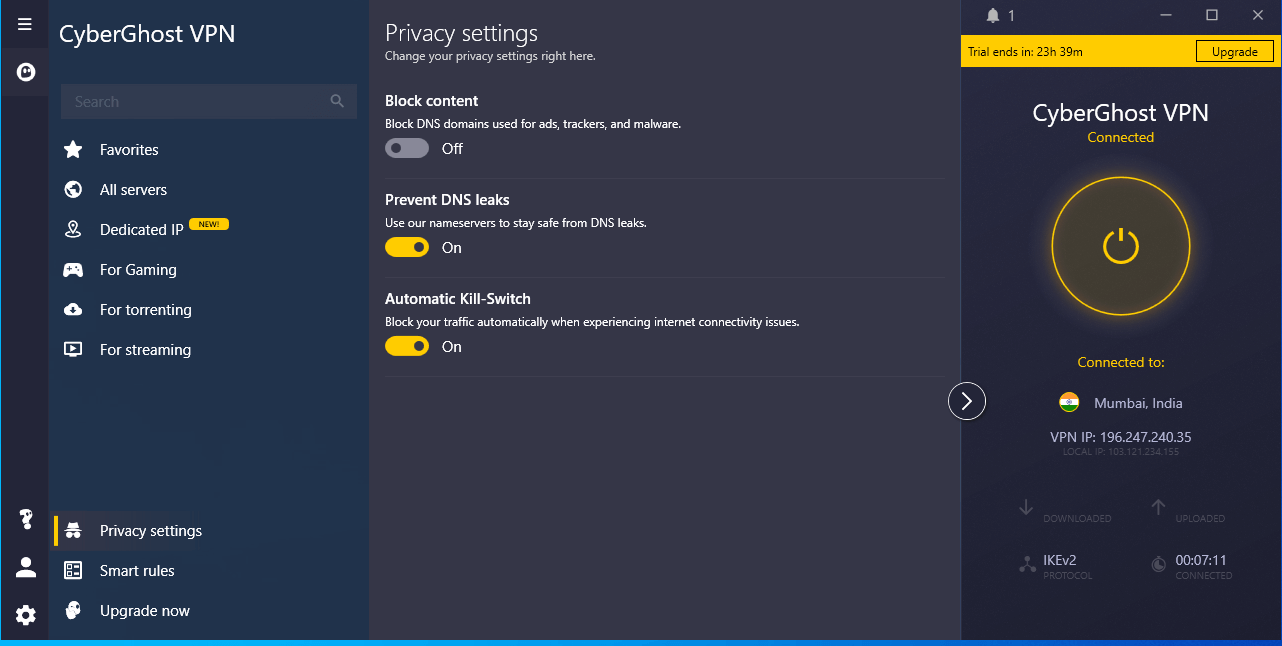Click the search magnifier icon
The width and height of the screenshot is (1282, 646).
(337, 101)
